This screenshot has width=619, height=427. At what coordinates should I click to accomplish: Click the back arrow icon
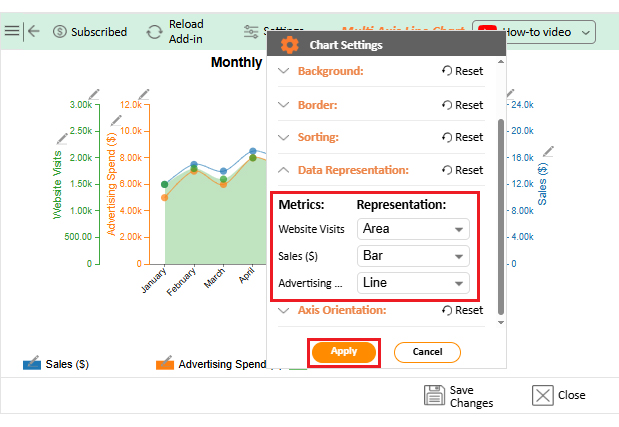click(x=34, y=31)
